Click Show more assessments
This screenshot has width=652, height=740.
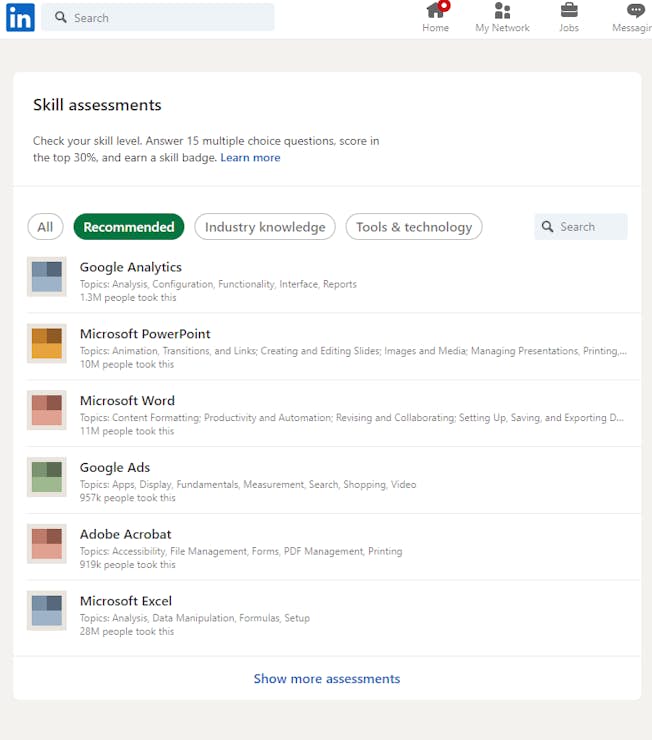pyautogui.click(x=326, y=679)
